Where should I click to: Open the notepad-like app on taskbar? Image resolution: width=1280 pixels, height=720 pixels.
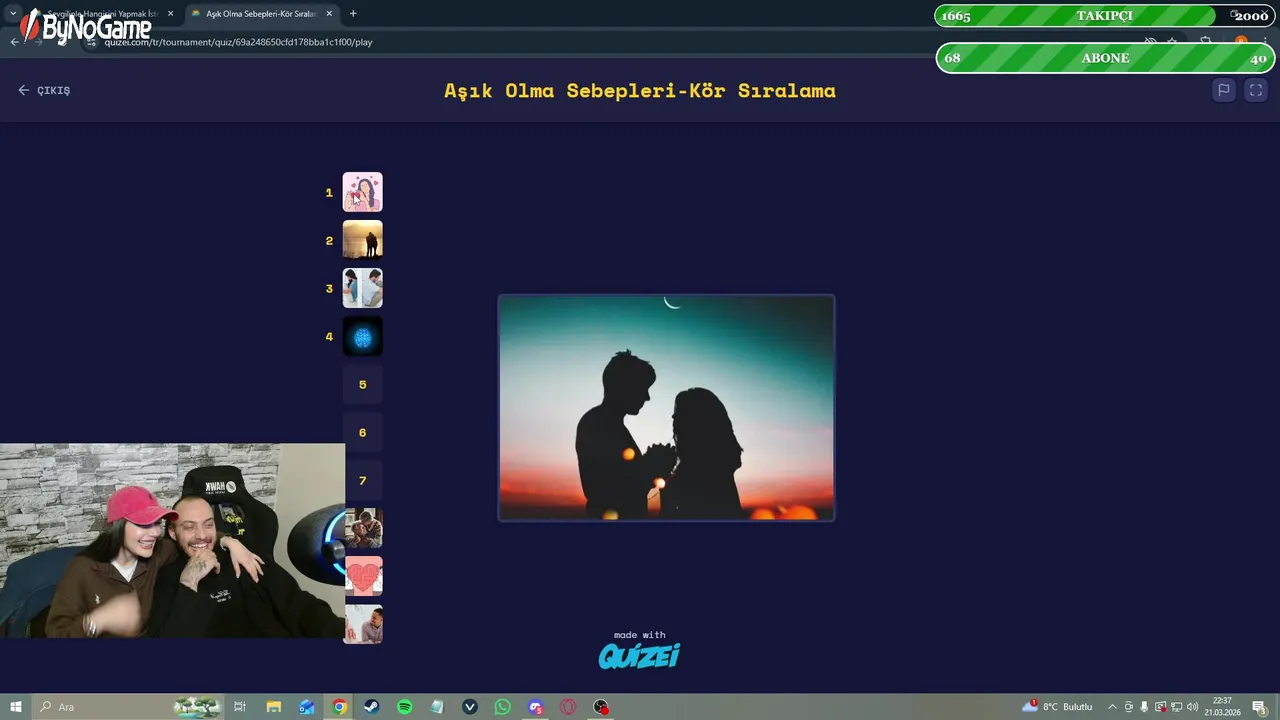[x=437, y=707]
